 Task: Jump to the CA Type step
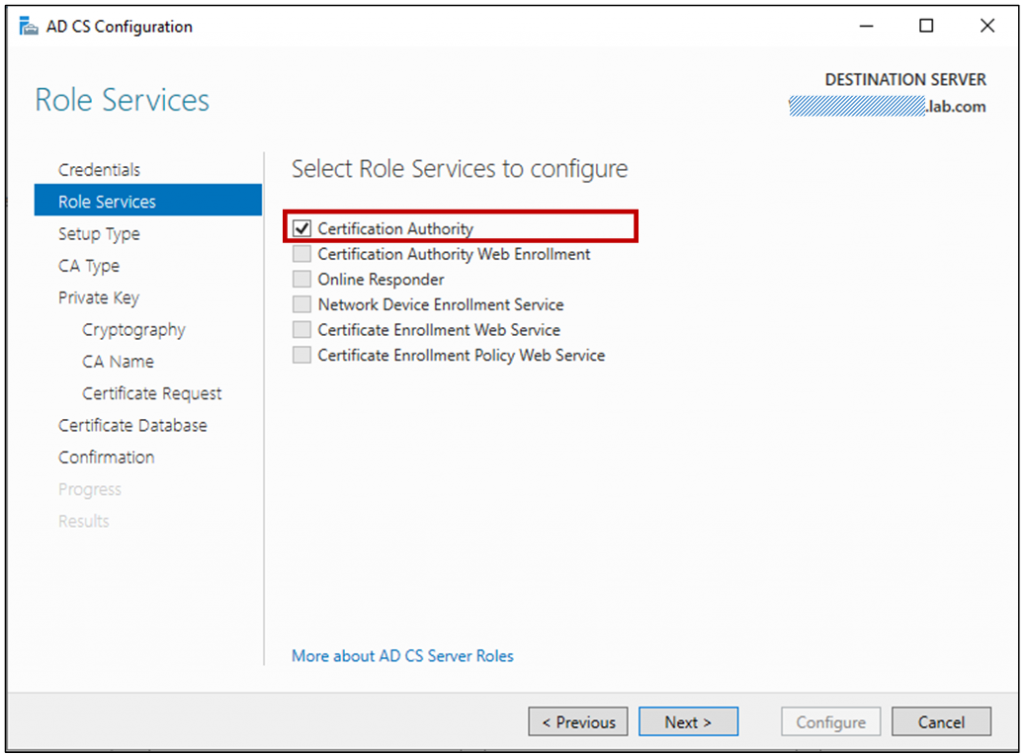(89, 266)
